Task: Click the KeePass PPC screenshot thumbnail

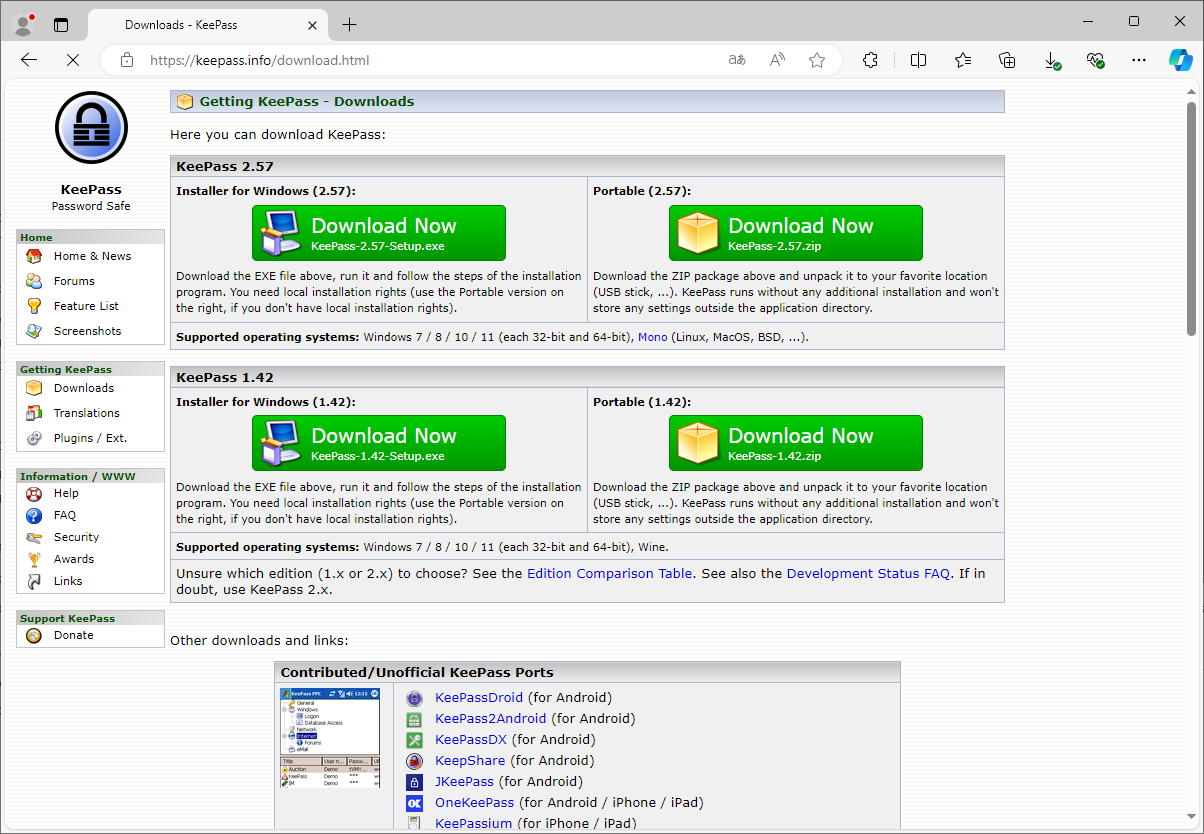Action: tap(330, 738)
